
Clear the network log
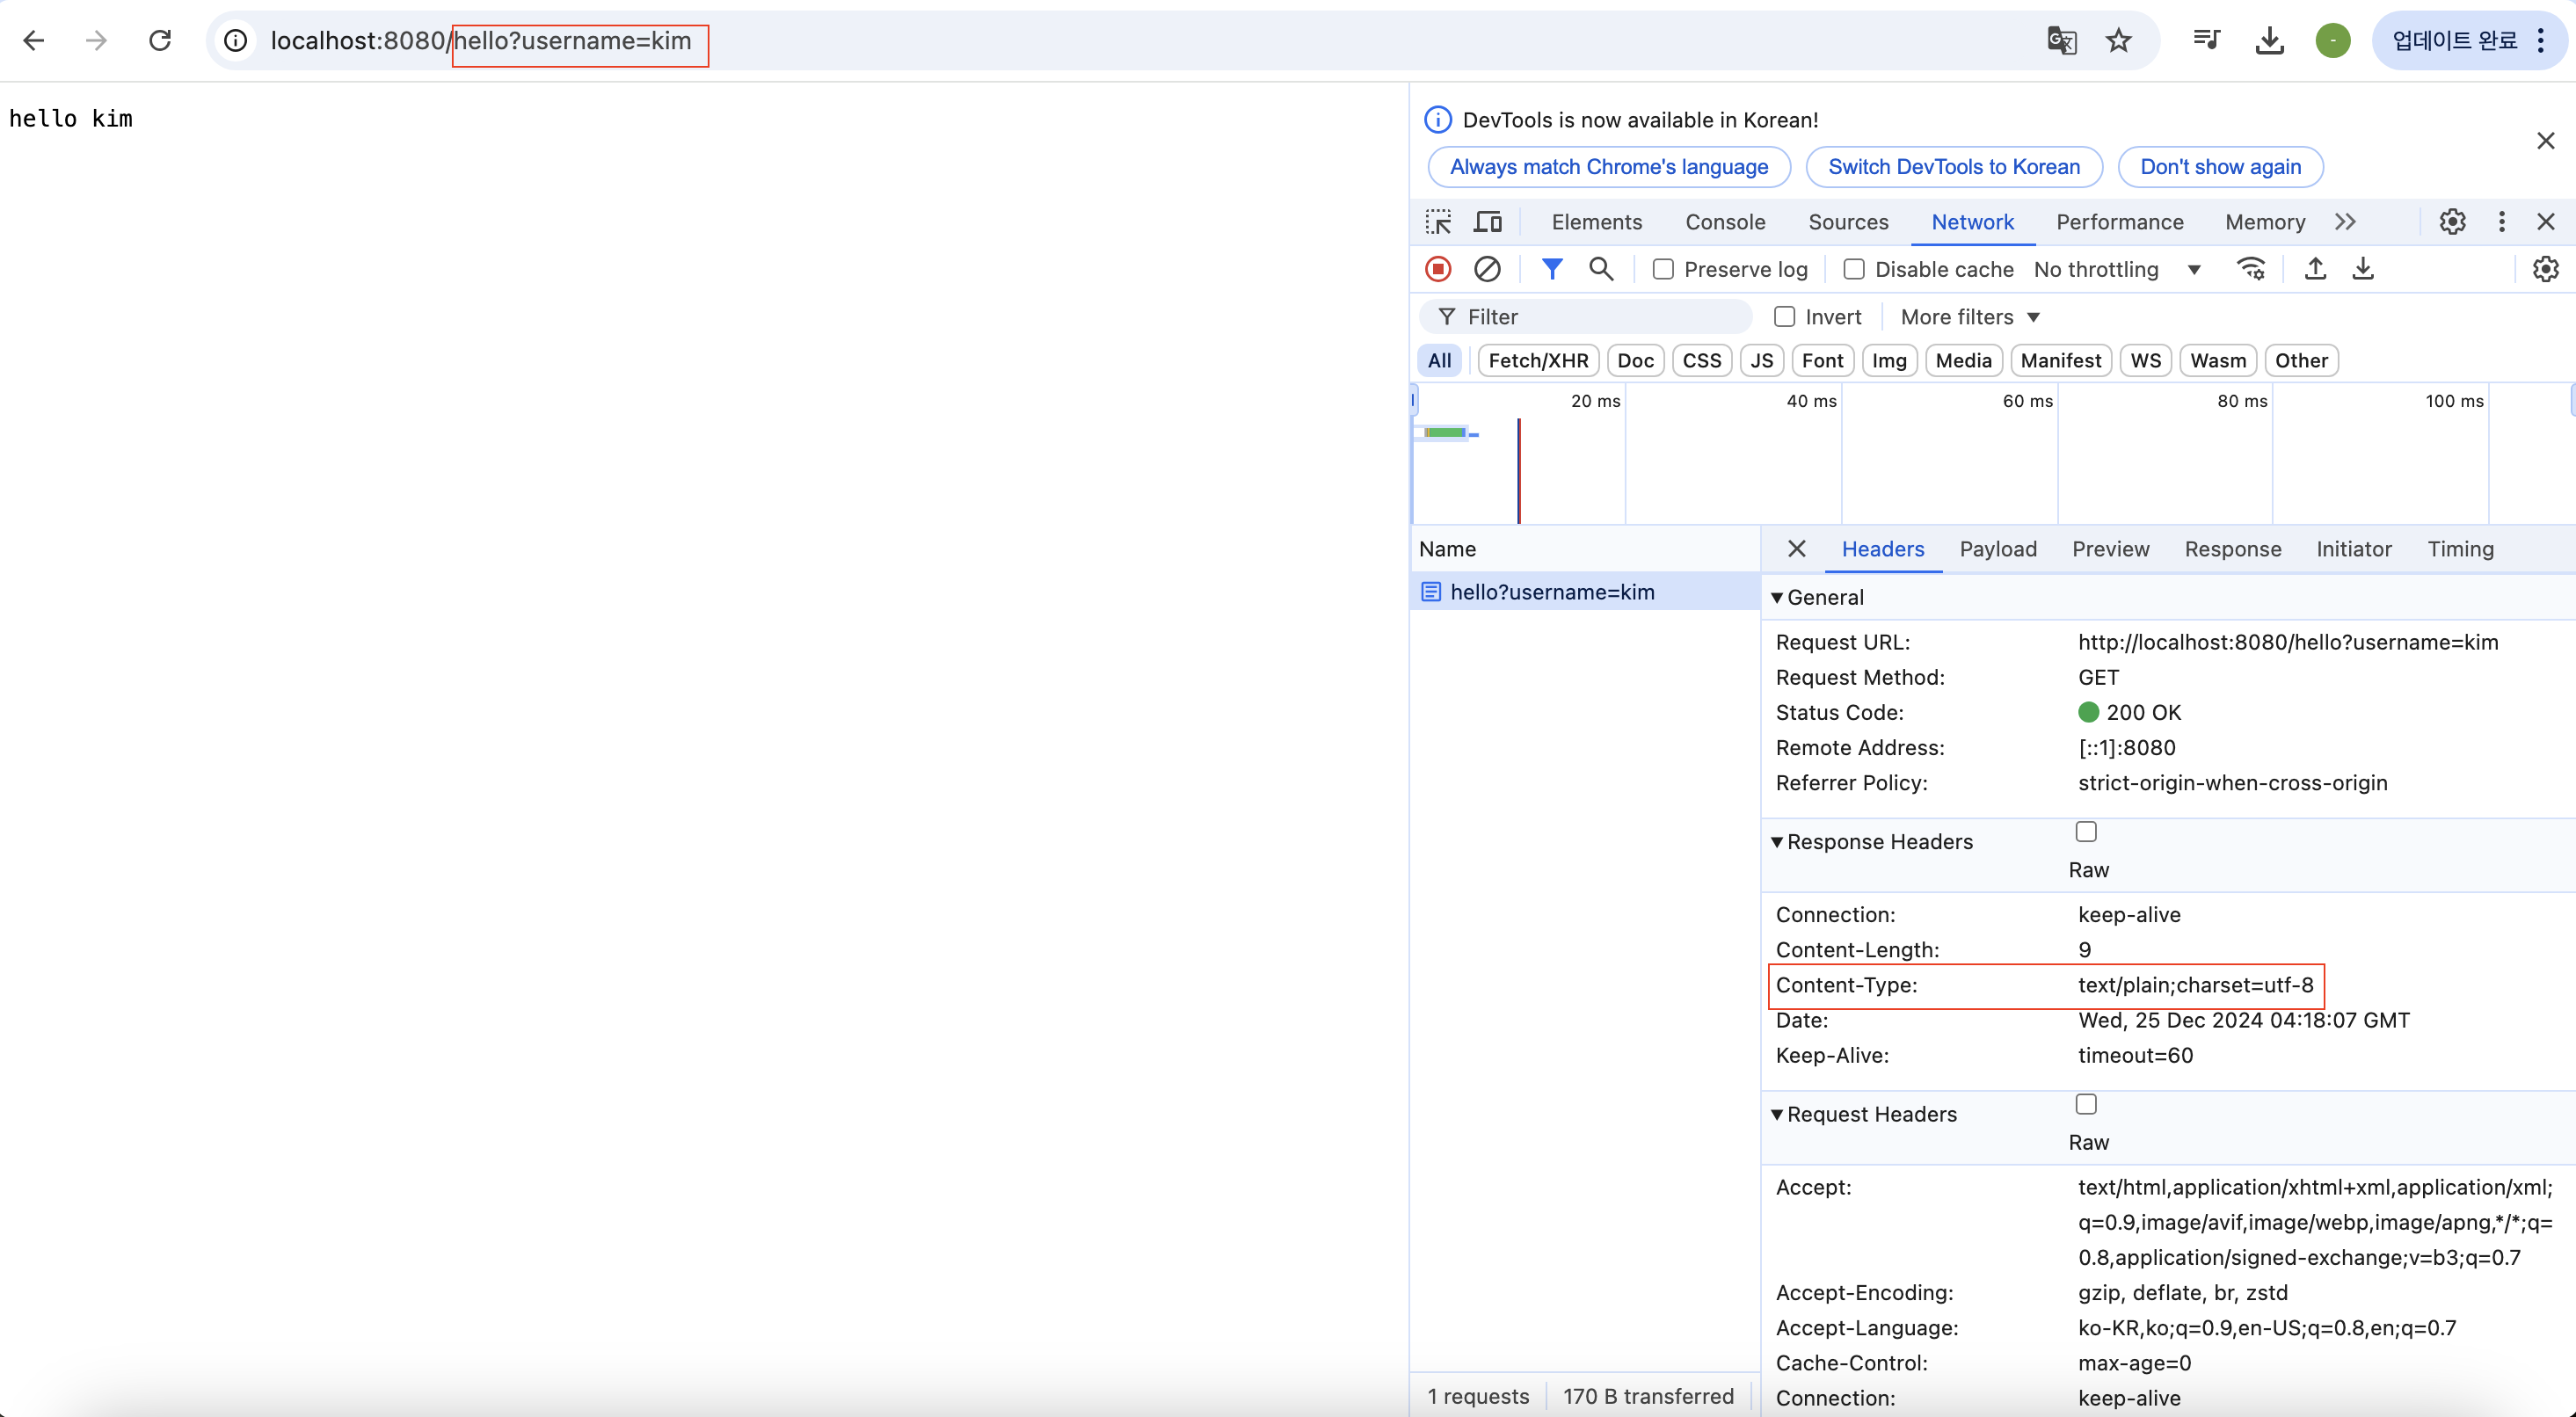1487,269
